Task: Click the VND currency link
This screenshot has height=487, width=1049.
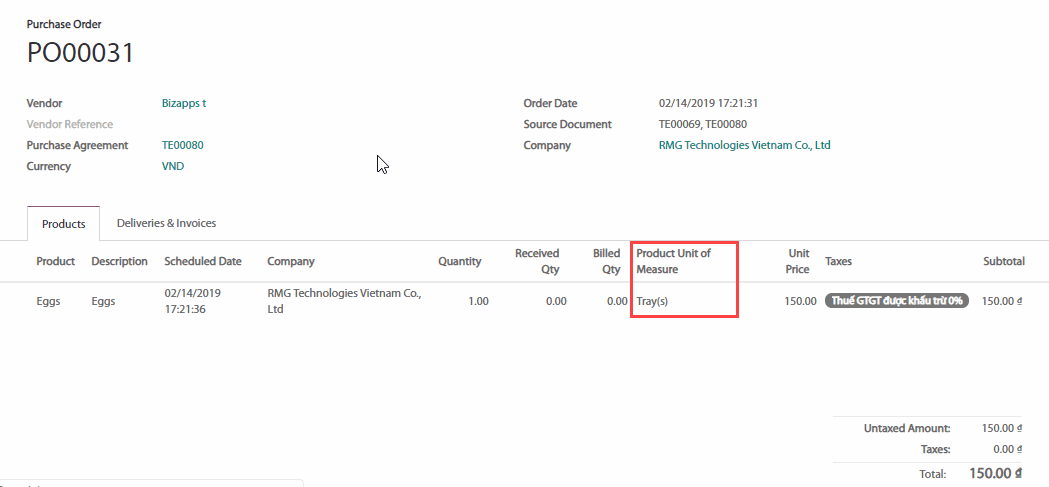Action: (173, 166)
